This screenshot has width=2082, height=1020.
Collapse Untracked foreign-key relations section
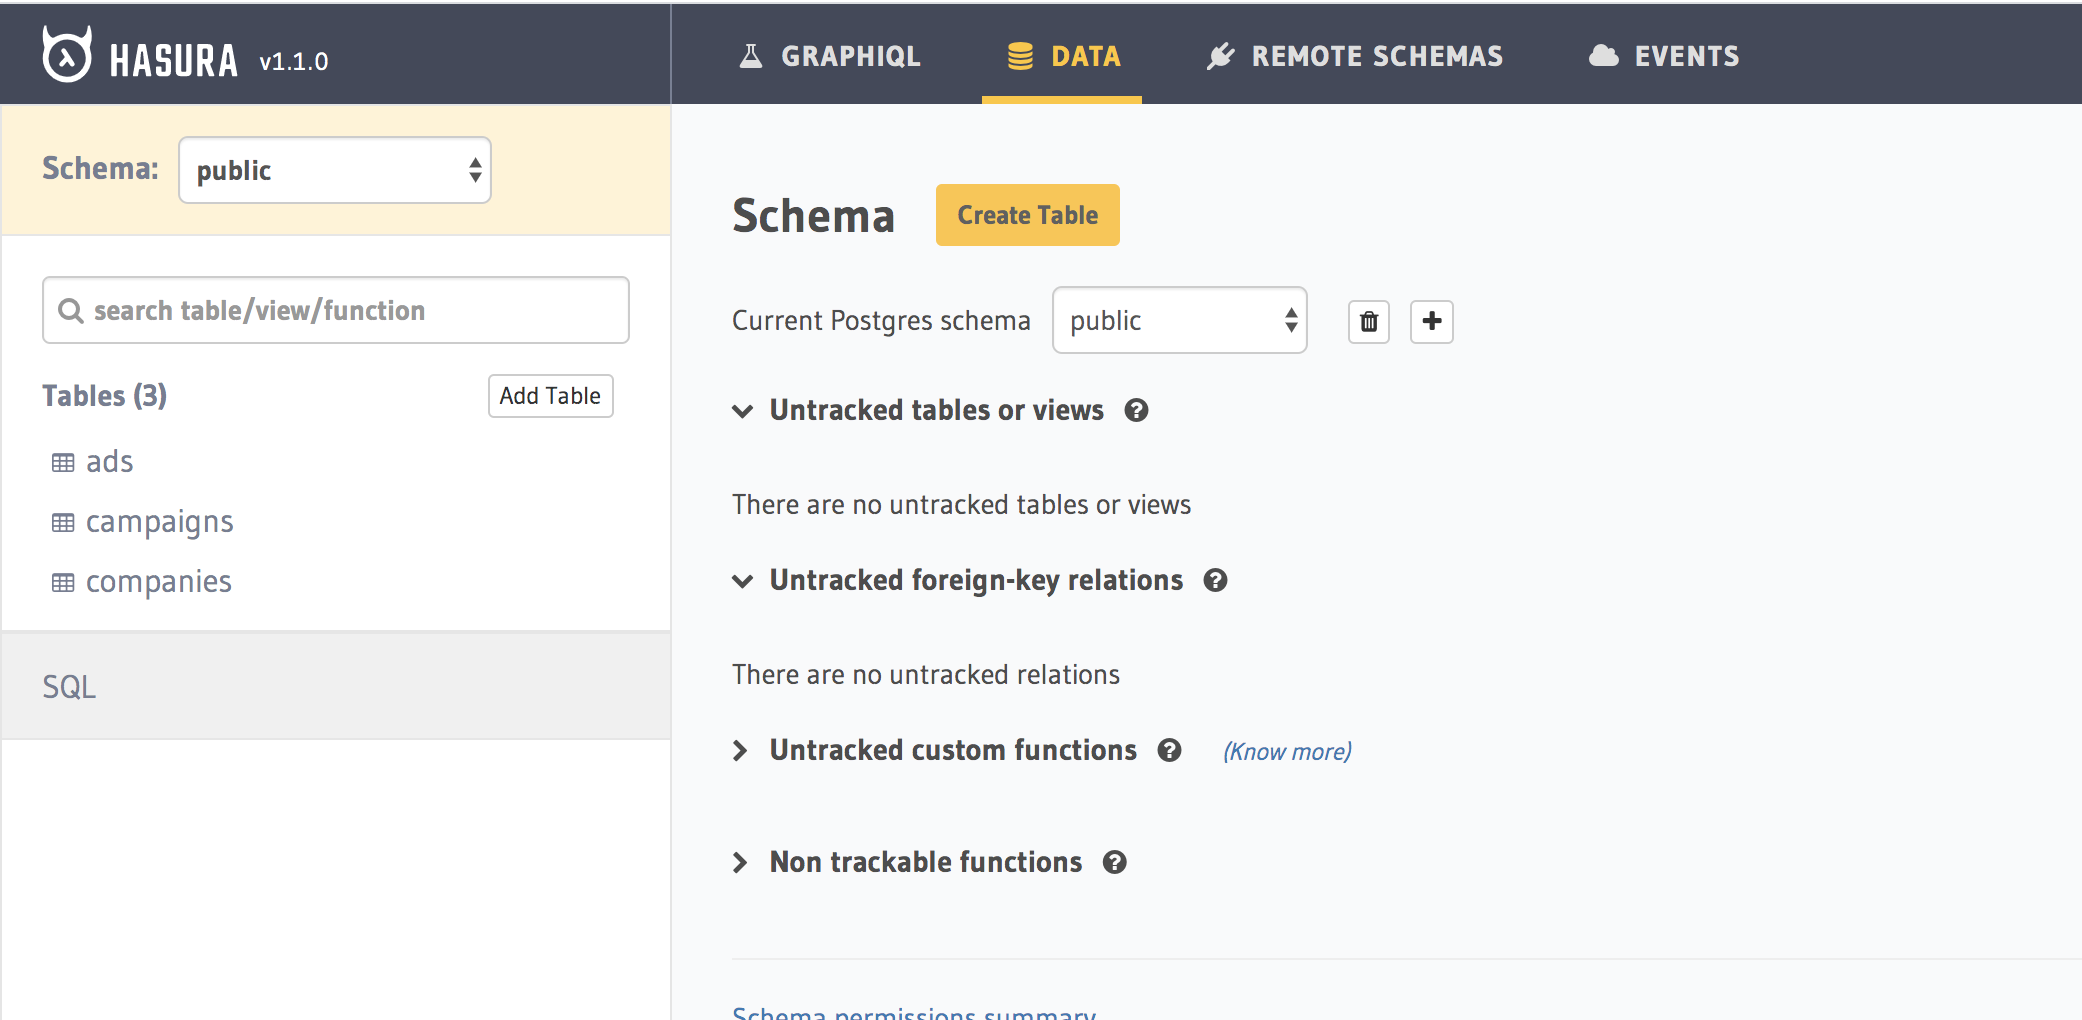coord(742,580)
